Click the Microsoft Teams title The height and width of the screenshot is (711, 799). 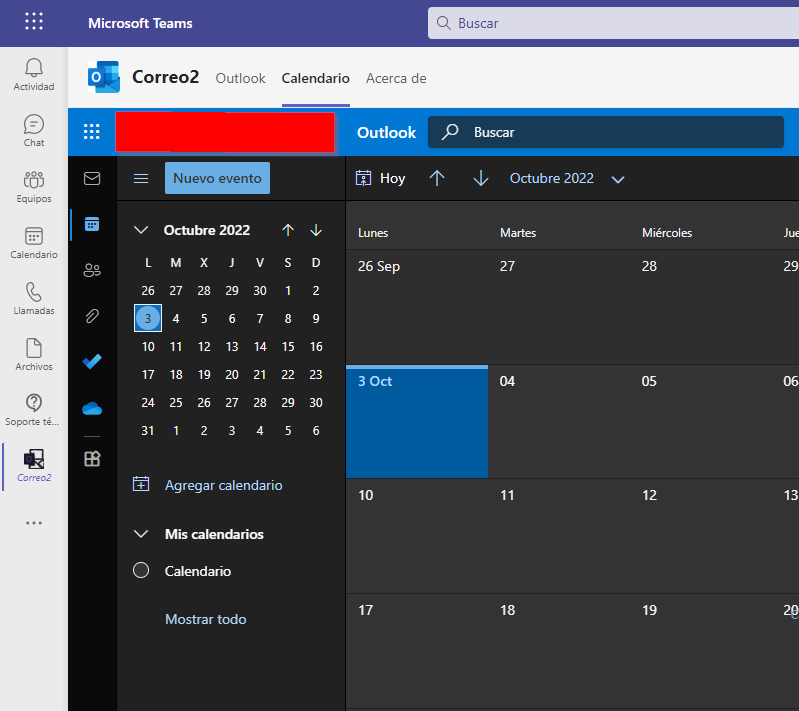point(140,23)
